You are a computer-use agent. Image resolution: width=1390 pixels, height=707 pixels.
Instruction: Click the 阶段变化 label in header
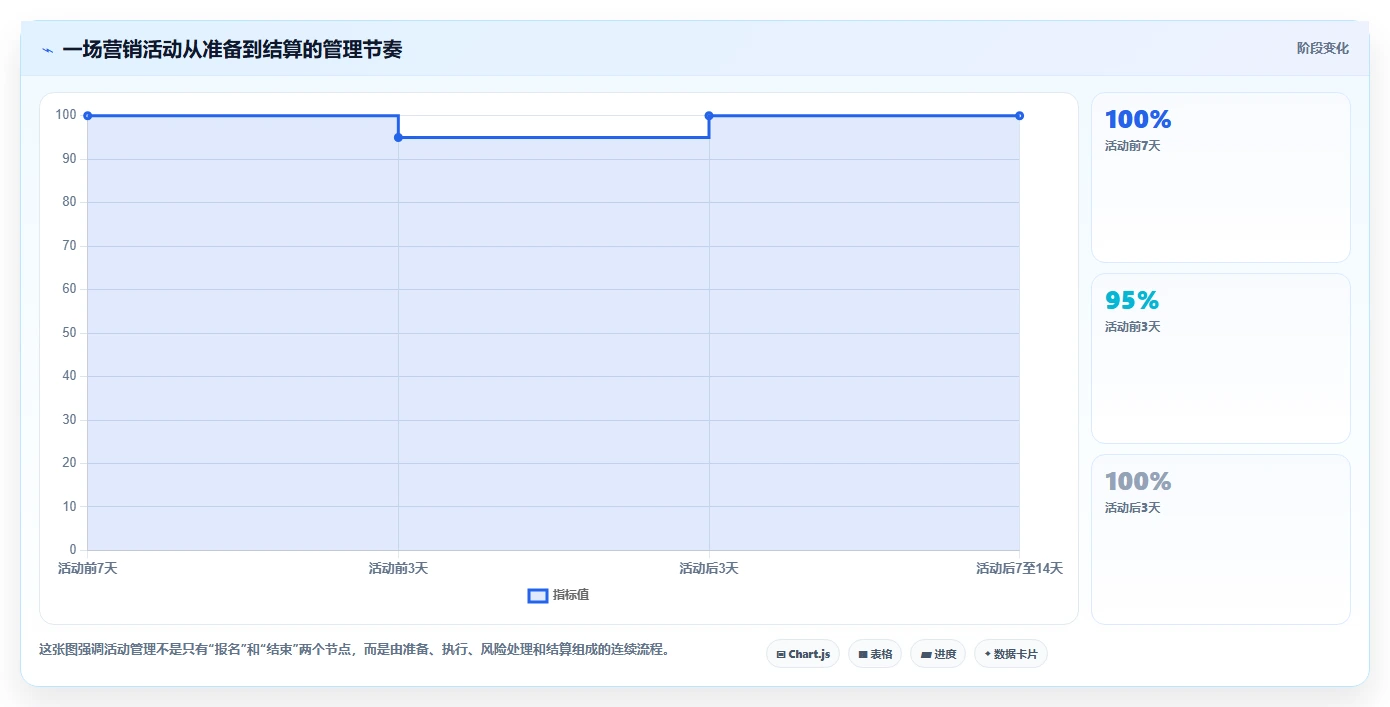(x=1322, y=48)
